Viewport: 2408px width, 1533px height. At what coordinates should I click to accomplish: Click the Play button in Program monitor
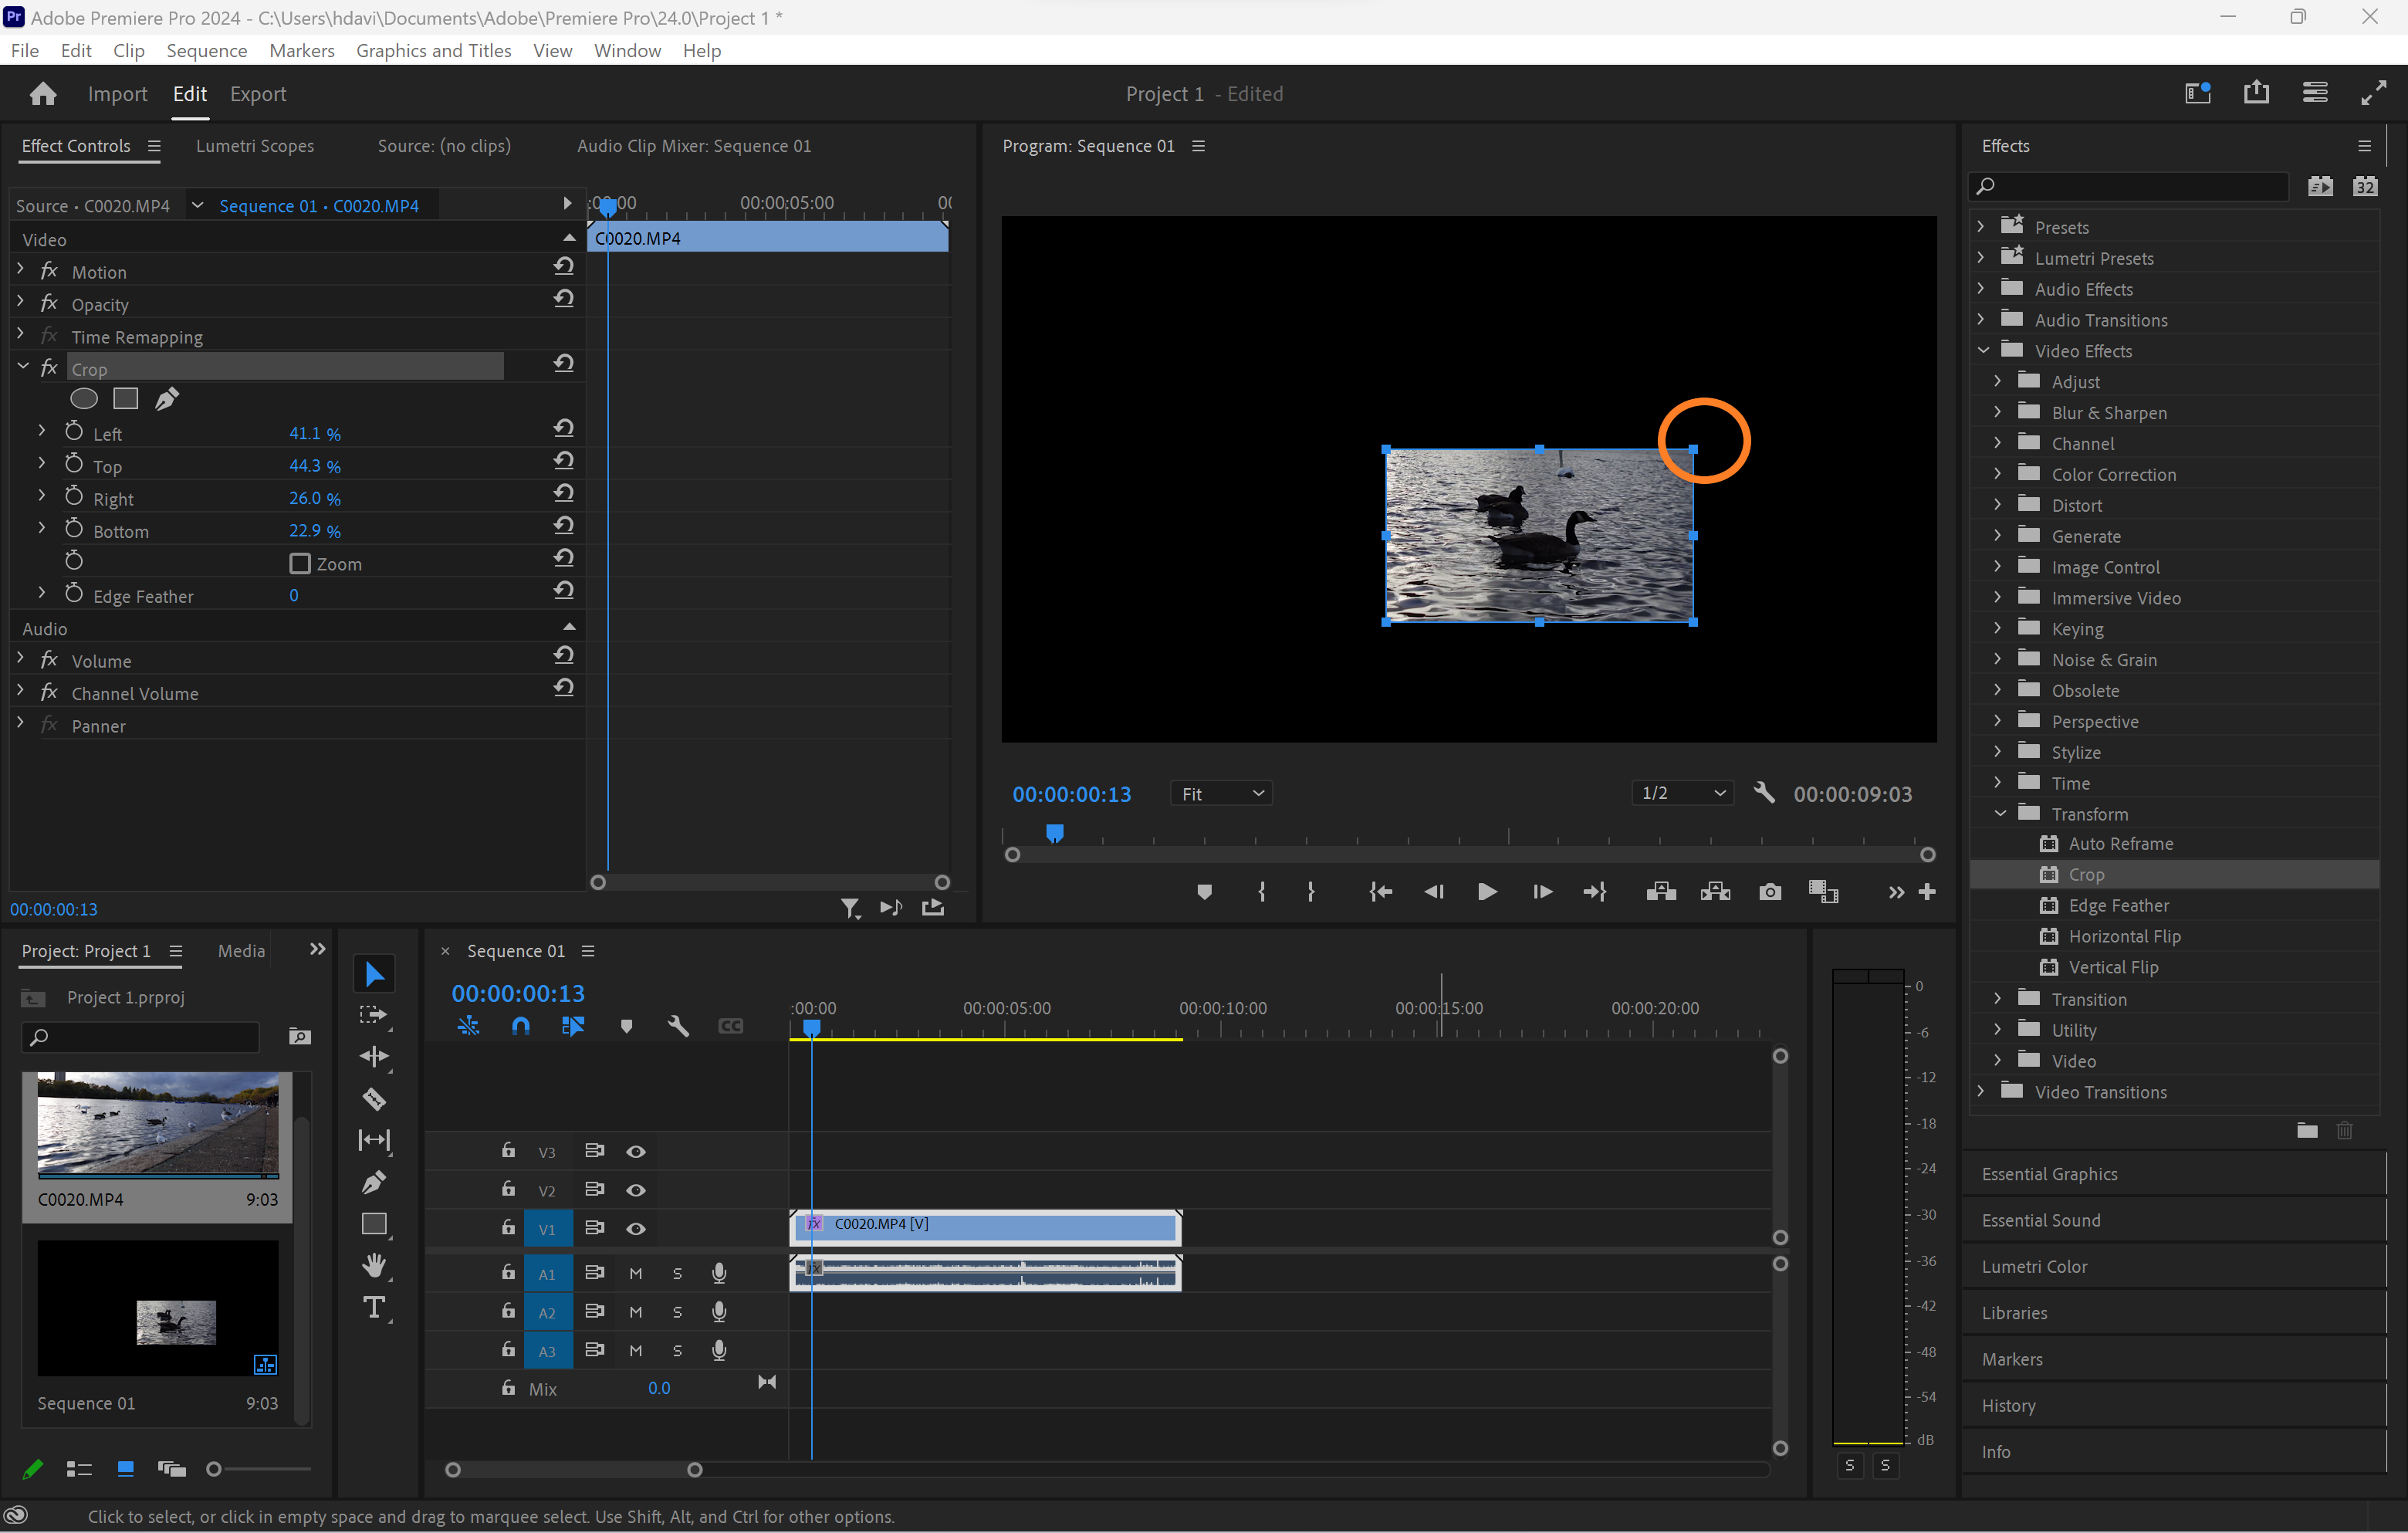tap(1487, 892)
